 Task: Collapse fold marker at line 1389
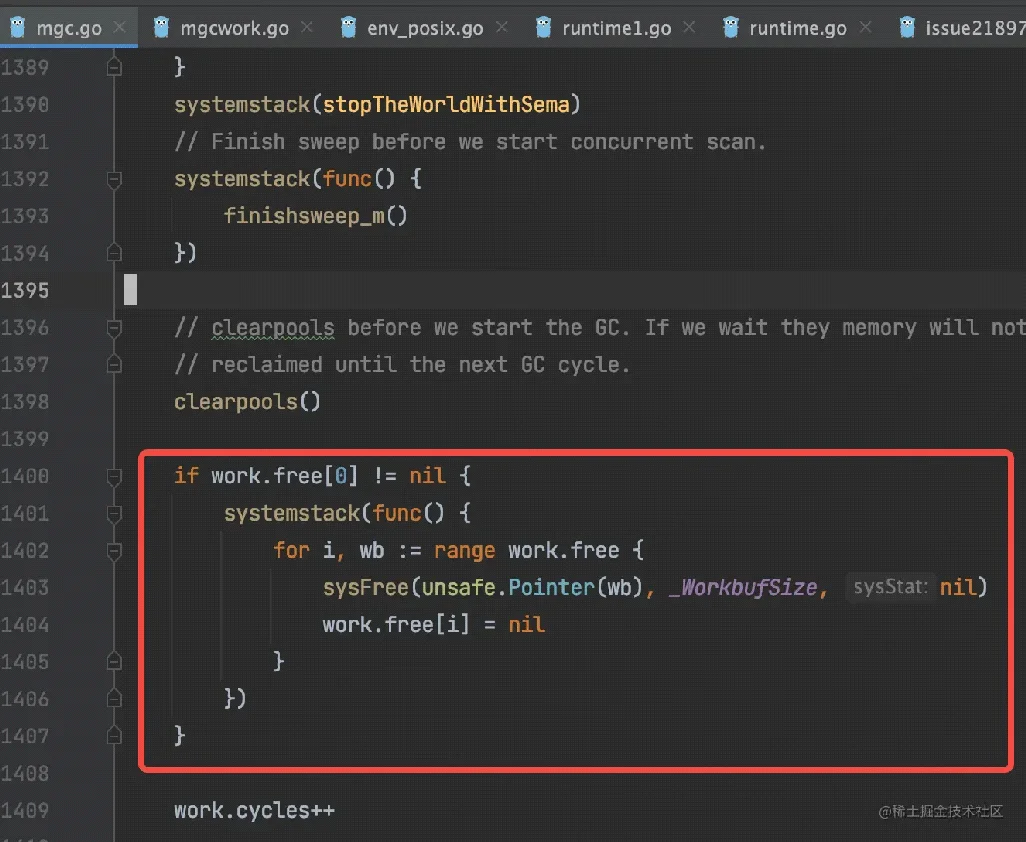point(114,67)
